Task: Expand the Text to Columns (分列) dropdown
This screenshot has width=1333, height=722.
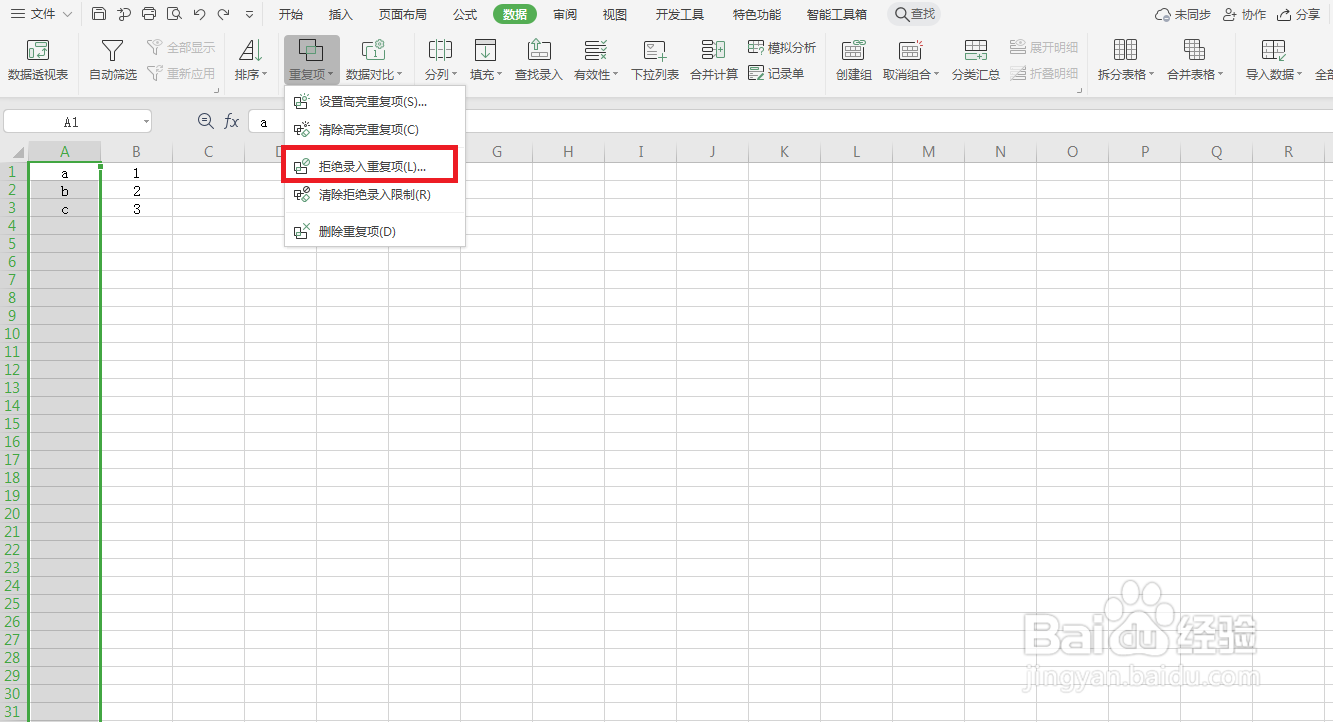Action: 454,75
